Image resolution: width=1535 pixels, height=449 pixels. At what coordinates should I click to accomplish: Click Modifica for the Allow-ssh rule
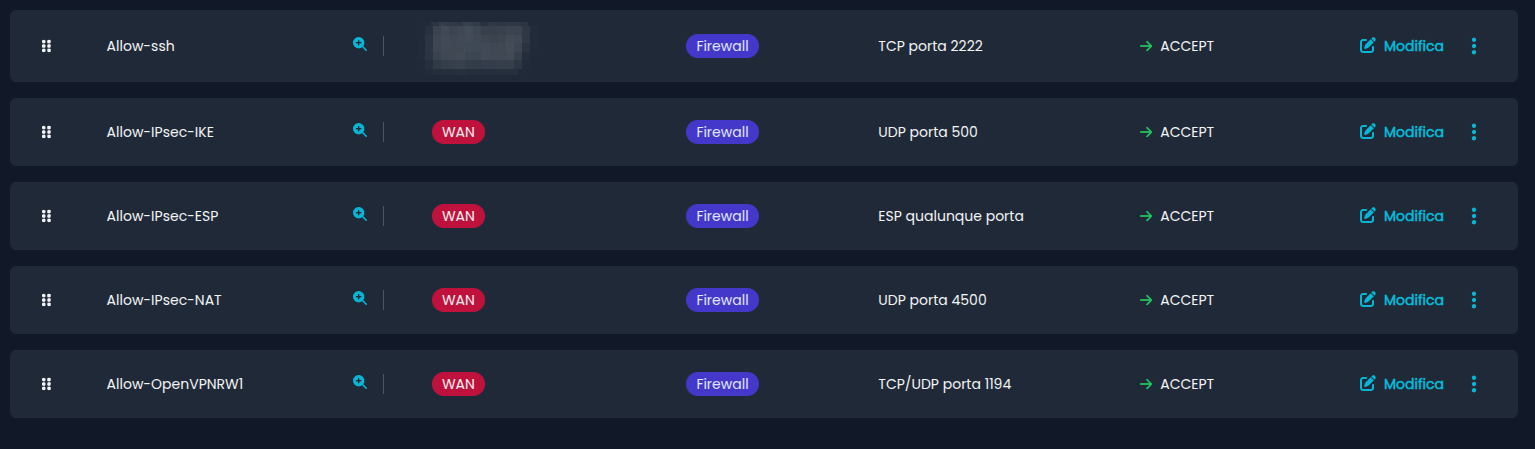(1402, 46)
